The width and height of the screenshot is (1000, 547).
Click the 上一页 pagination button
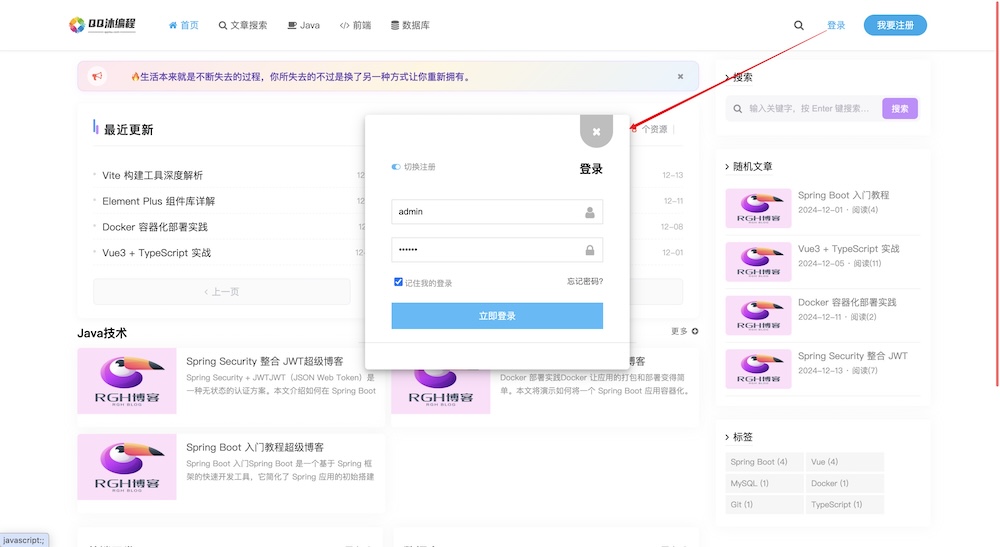[221, 292]
